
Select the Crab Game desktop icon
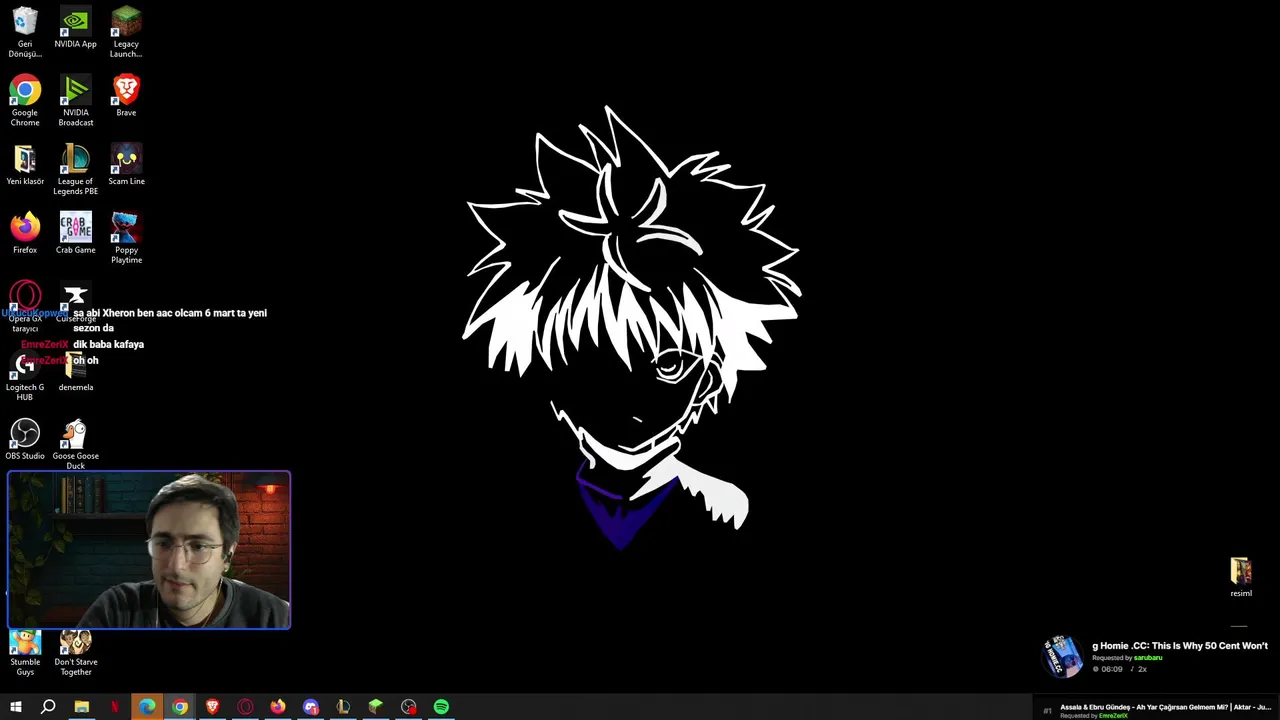(x=75, y=233)
